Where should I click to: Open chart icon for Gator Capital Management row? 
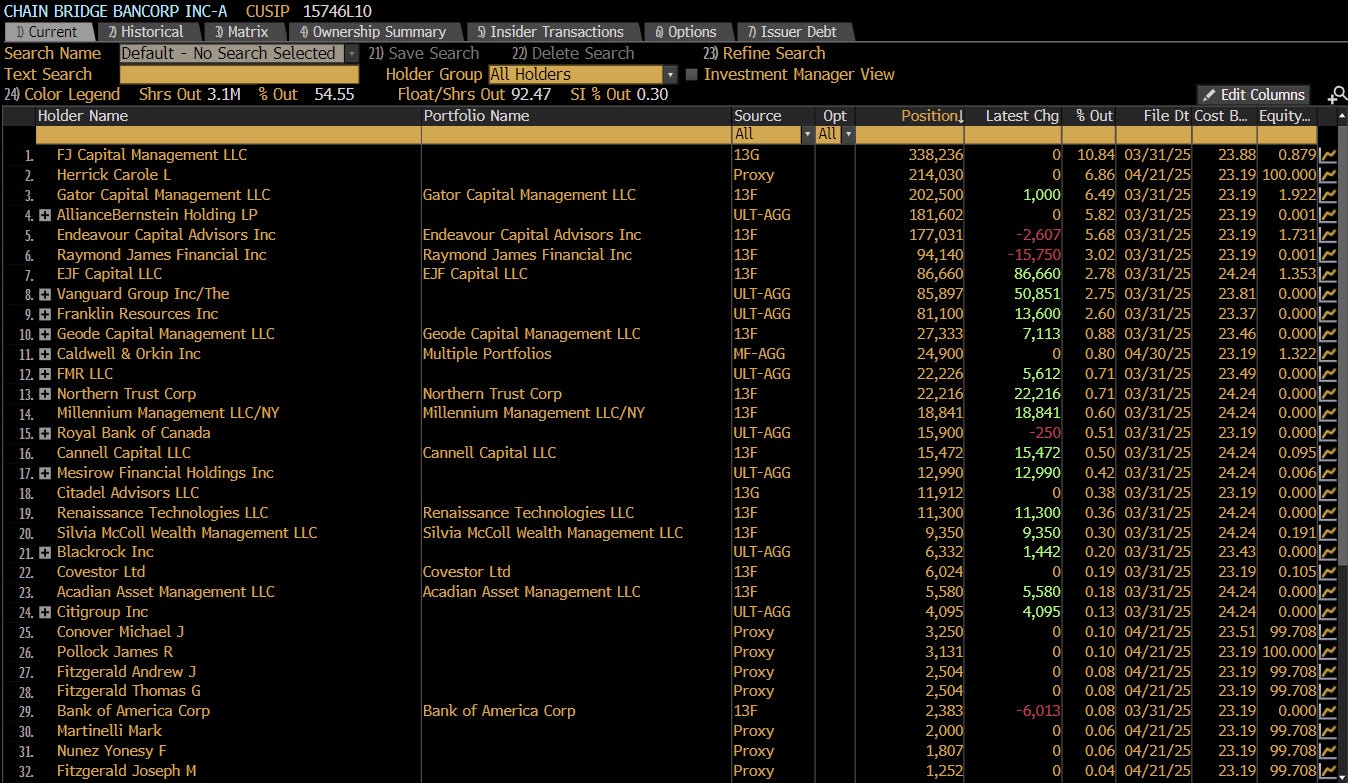pyautogui.click(x=1328, y=195)
